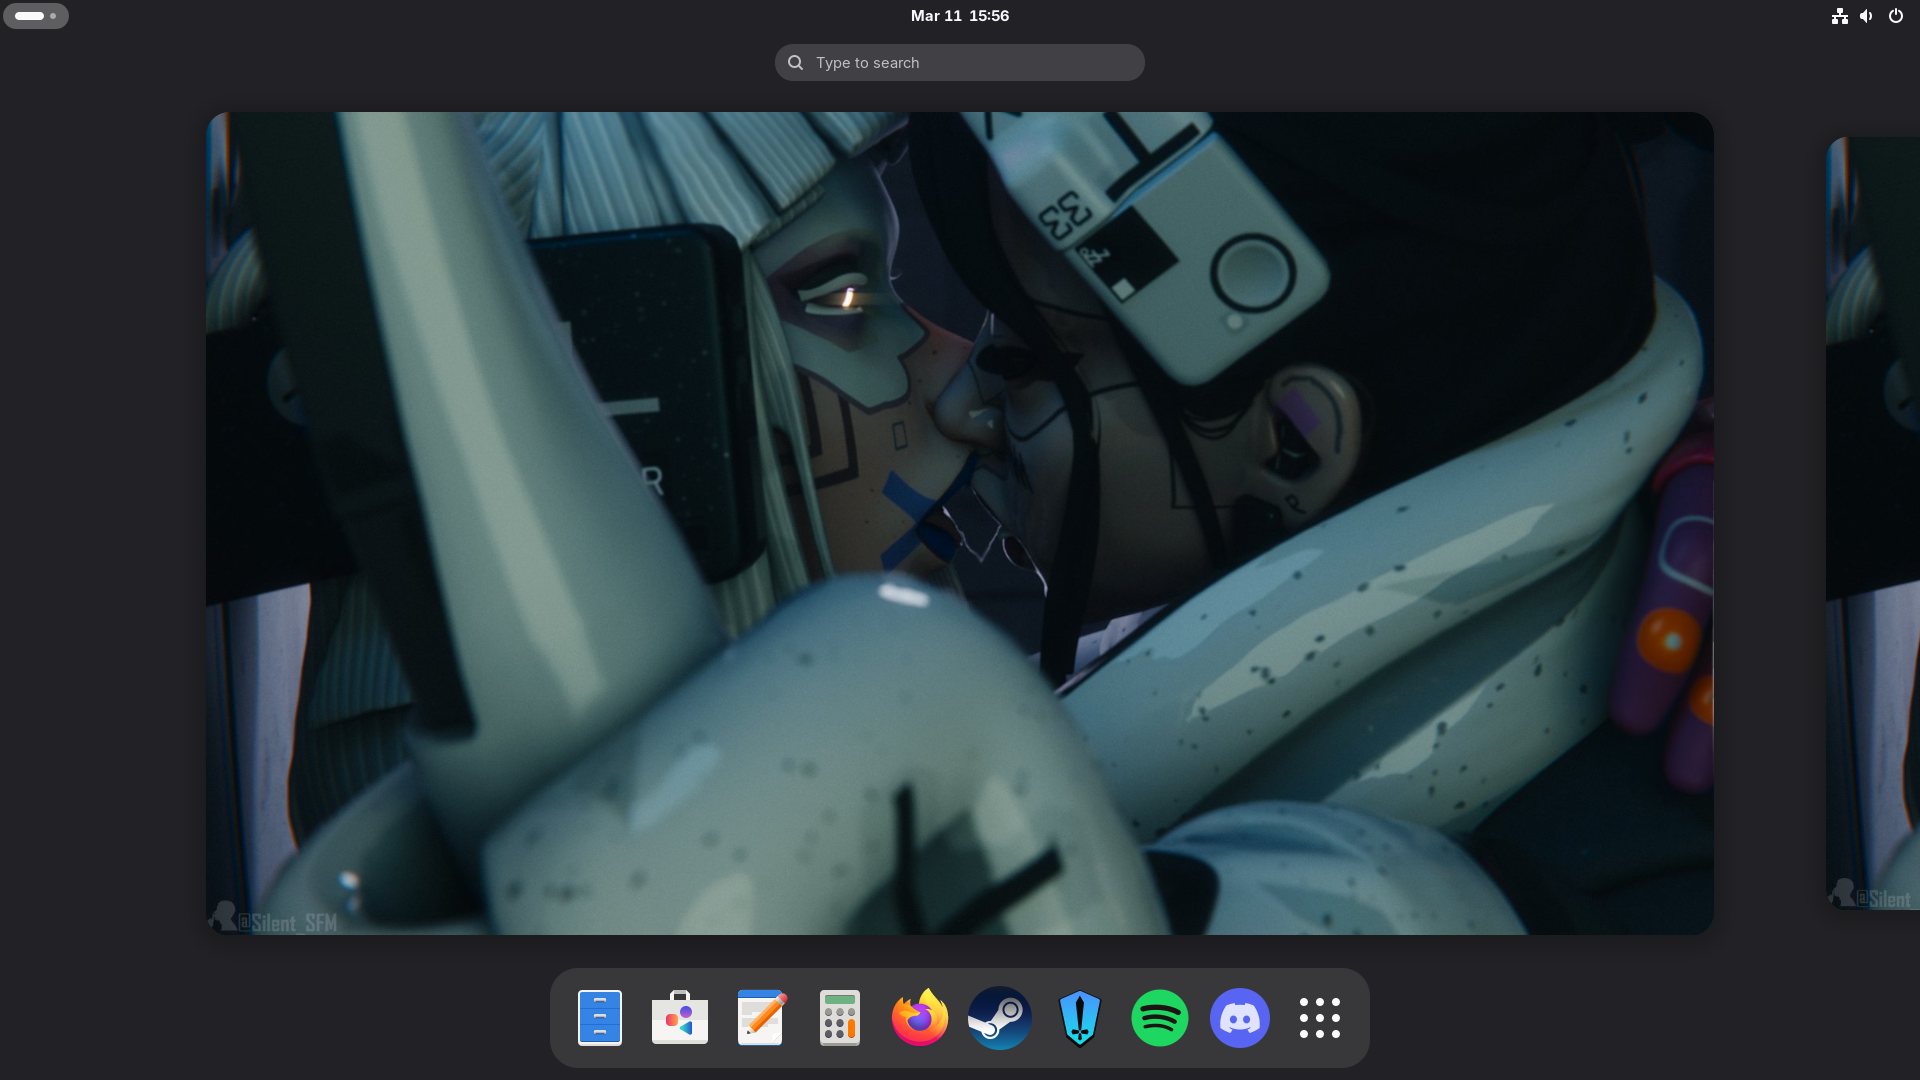The height and width of the screenshot is (1080, 1920).
Task: Show the all applications grid
Action: coord(1320,1018)
